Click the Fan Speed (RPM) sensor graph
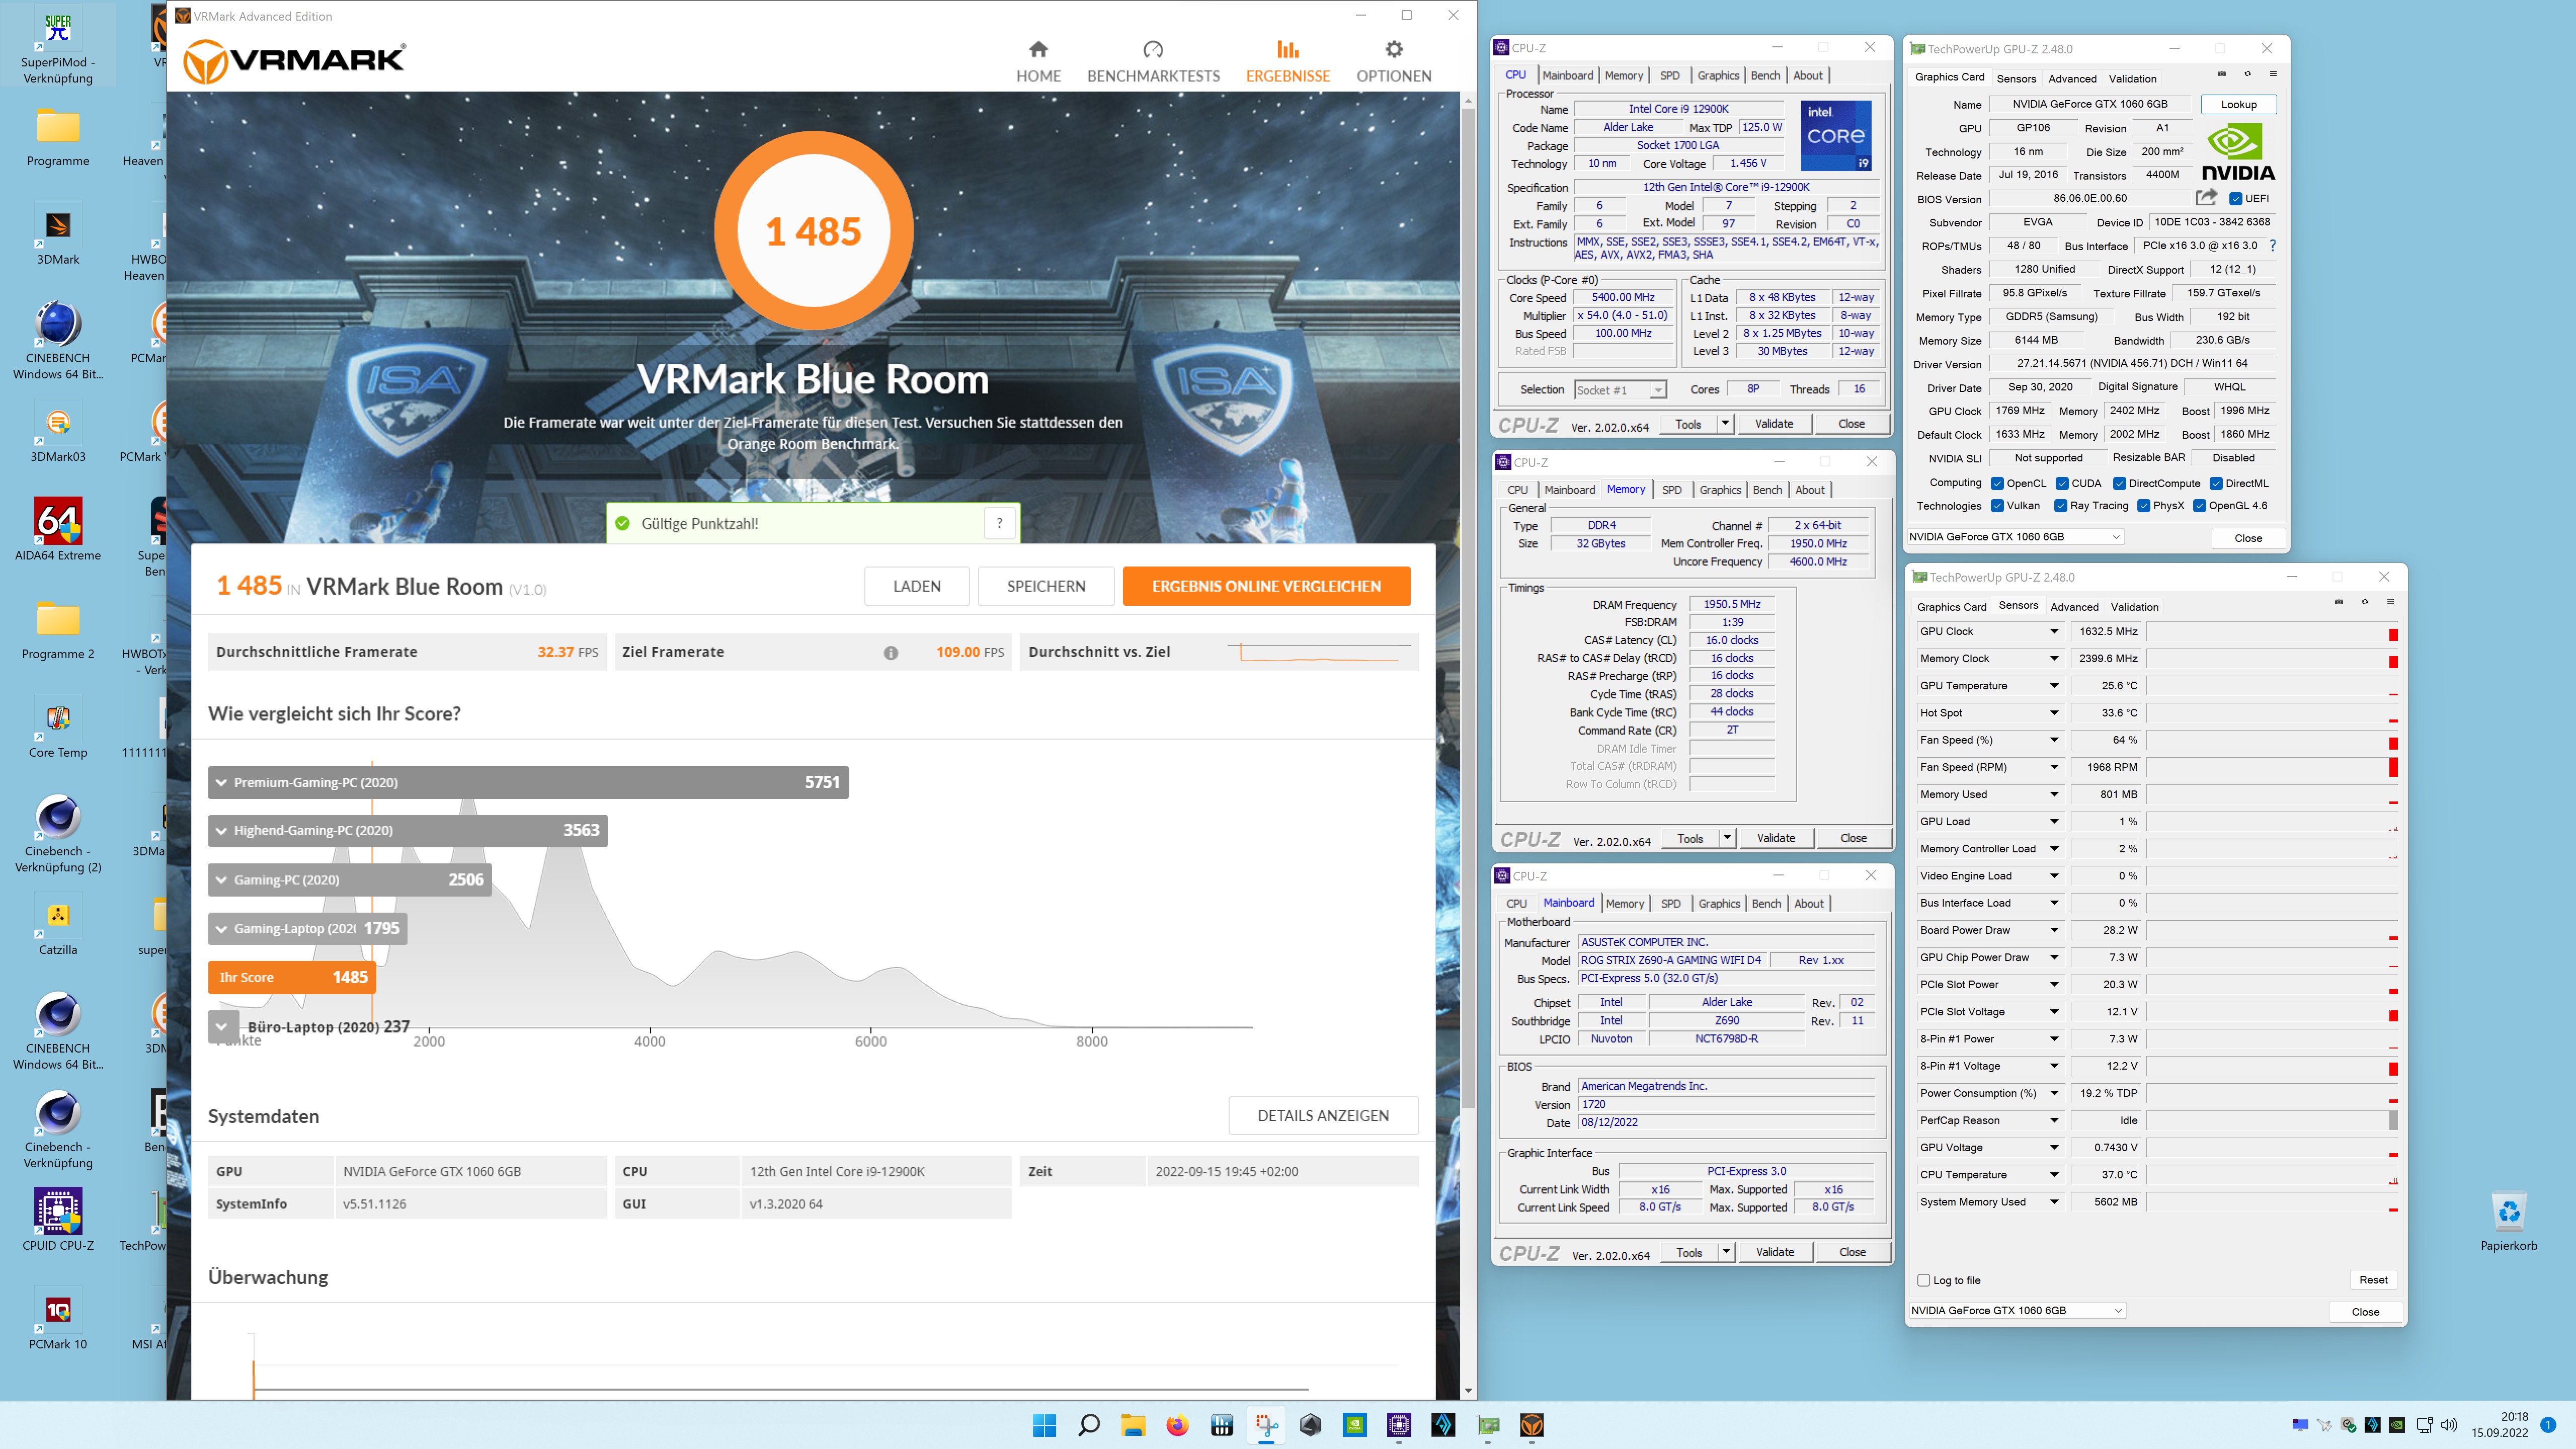Viewport: 2576px width, 1449px height. coord(2272,767)
